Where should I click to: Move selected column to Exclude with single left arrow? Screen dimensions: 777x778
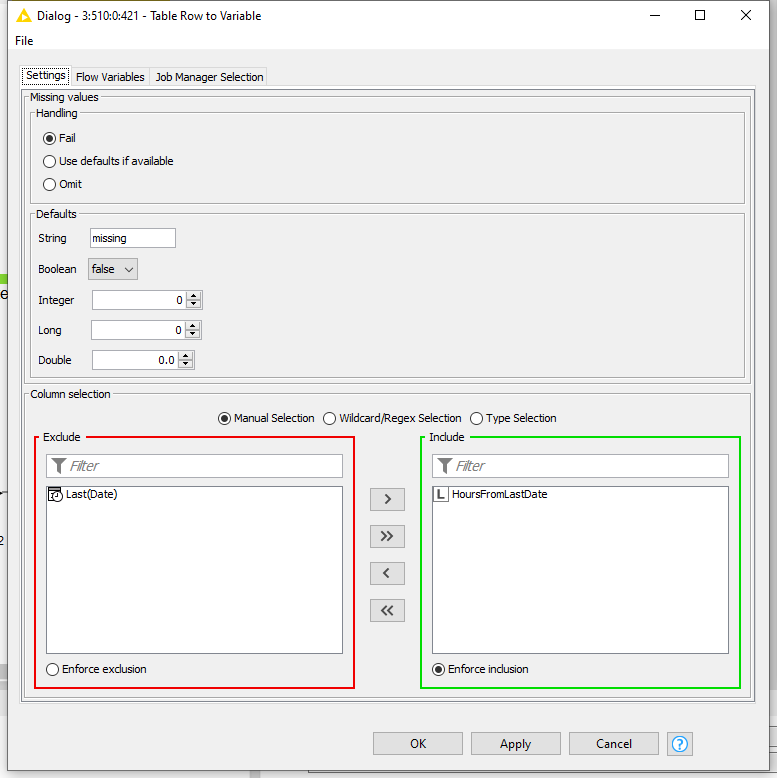pos(387,573)
